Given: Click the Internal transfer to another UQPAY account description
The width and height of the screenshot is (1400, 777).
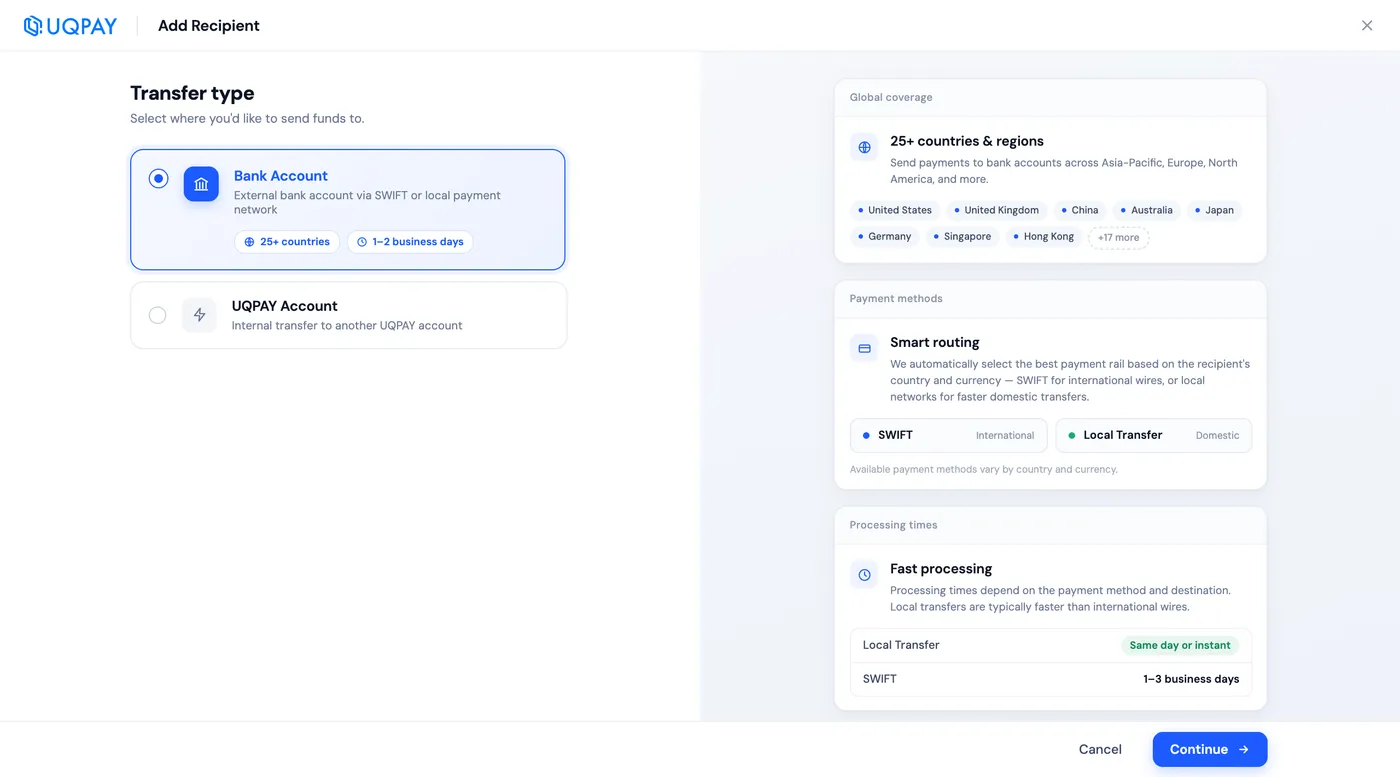Looking at the screenshot, I should click(x=347, y=325).
